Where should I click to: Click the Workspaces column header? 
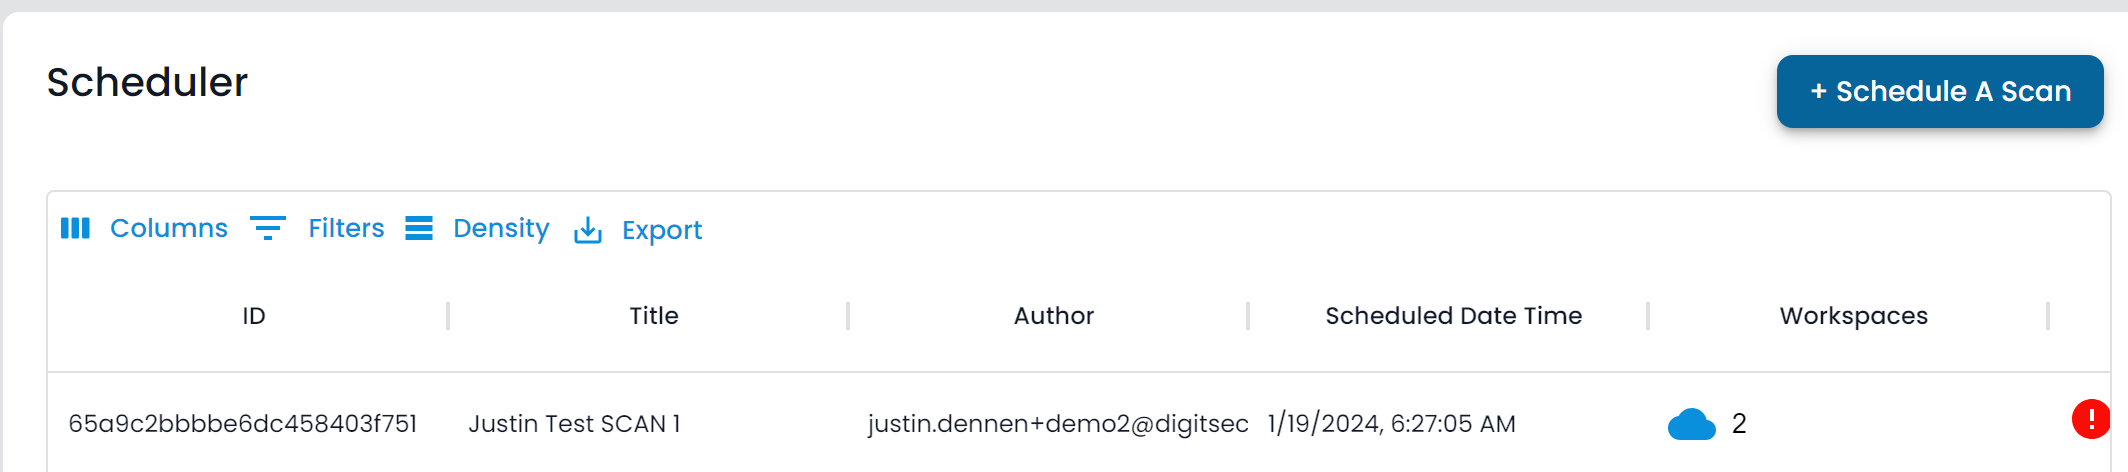[x=1854, y=316]
